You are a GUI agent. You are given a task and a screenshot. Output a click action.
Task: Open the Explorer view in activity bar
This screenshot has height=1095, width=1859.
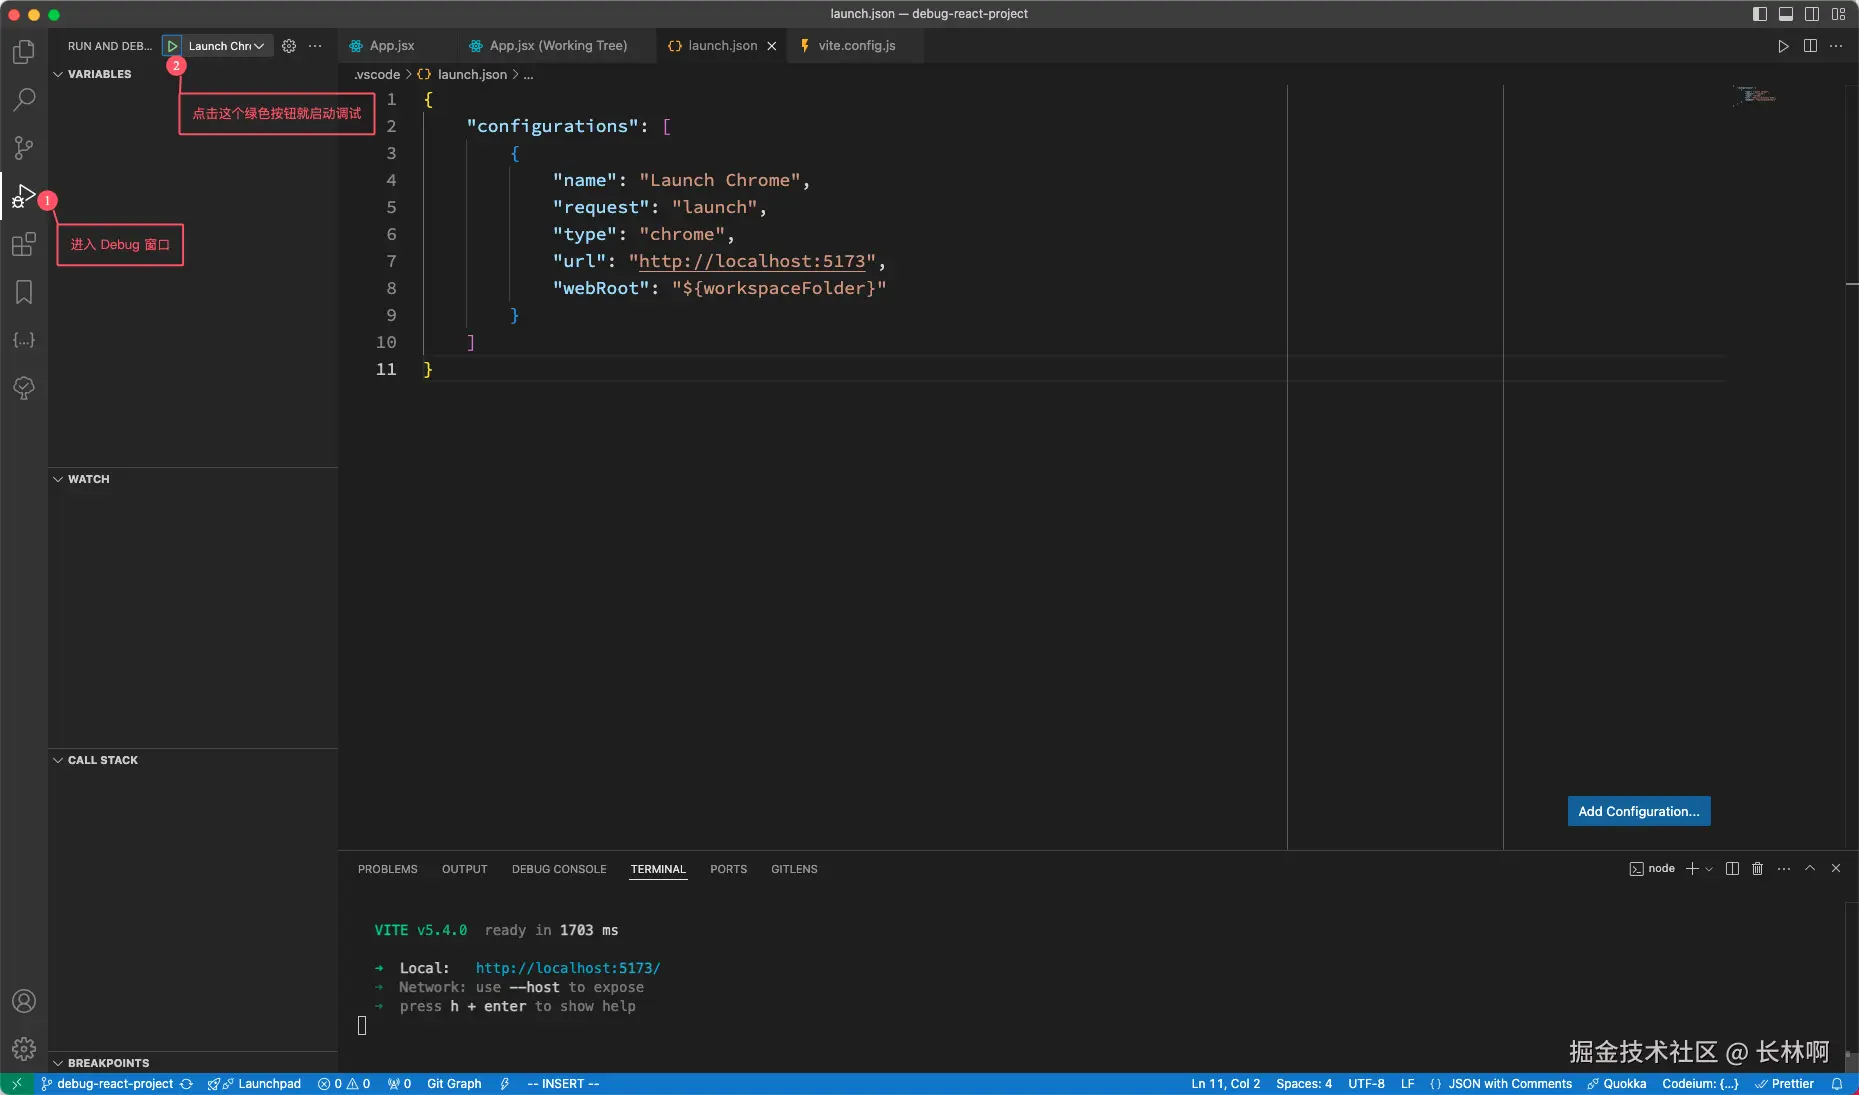[x=24, y=52]
